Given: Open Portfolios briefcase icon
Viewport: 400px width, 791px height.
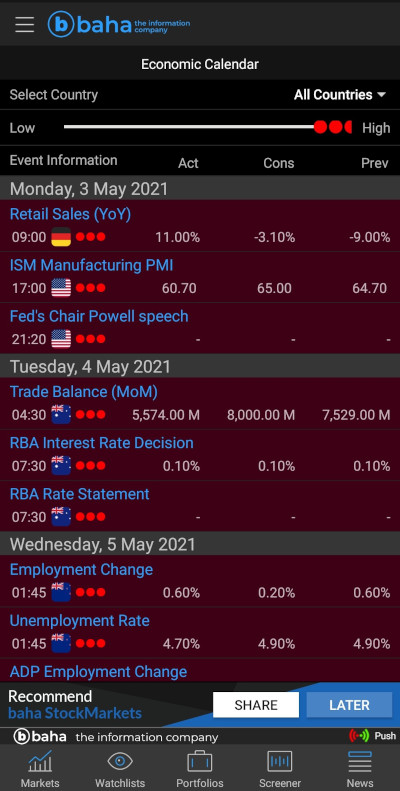Looking at the screenshot, I should pyautogui.click(x=200, y=761).
